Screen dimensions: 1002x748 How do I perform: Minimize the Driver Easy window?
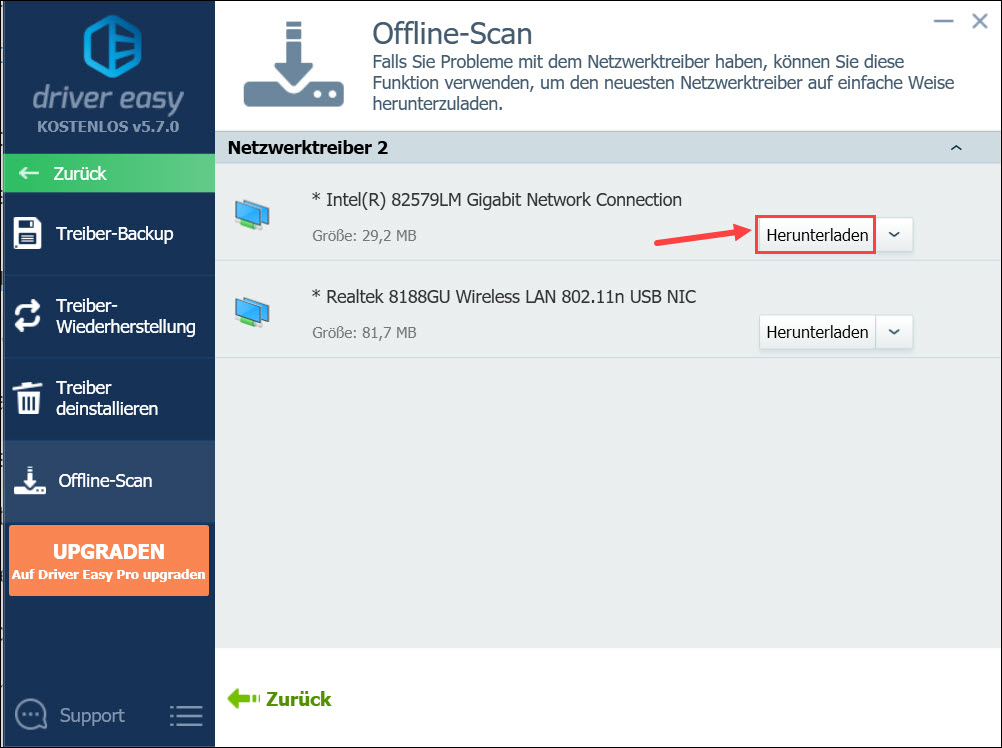pyautogui.click(x=943, y=22)
